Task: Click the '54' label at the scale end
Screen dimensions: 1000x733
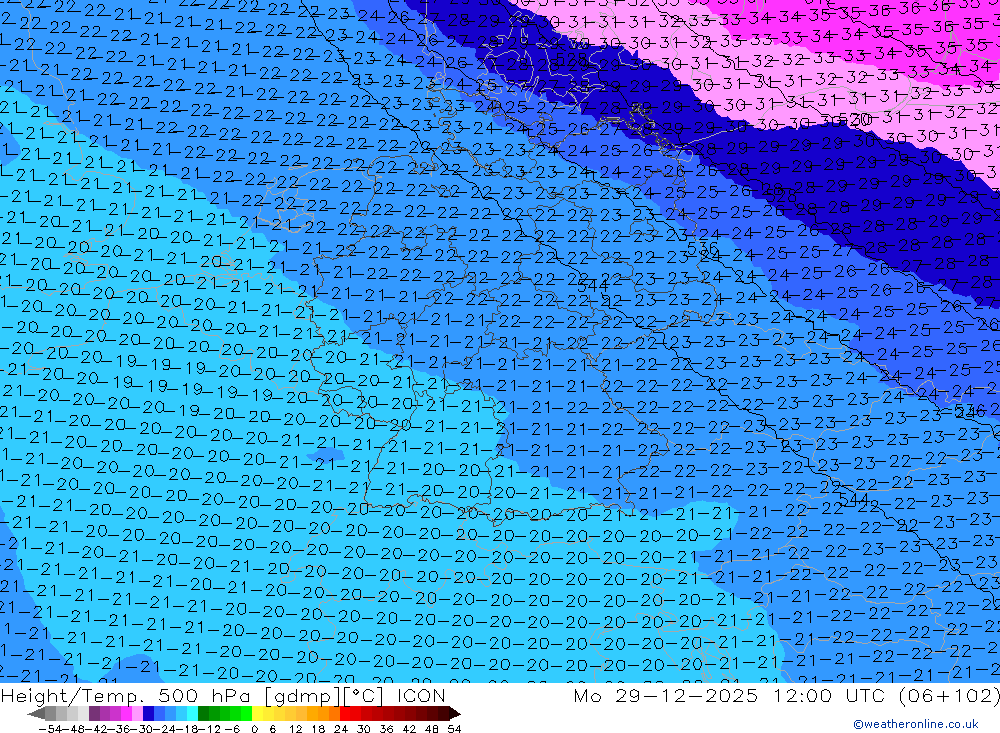Action: pyautogui.click(x=454, y=729)
